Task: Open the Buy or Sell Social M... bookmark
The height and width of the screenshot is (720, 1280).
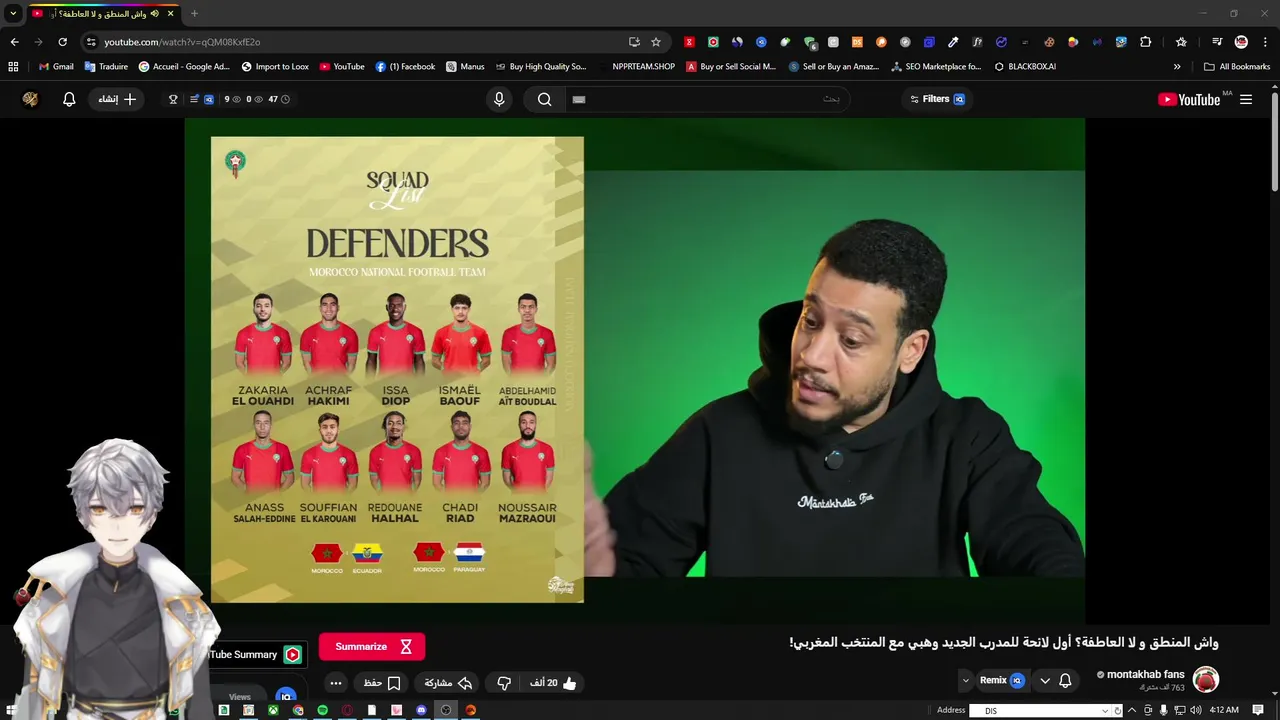Action: pos(731,67)
